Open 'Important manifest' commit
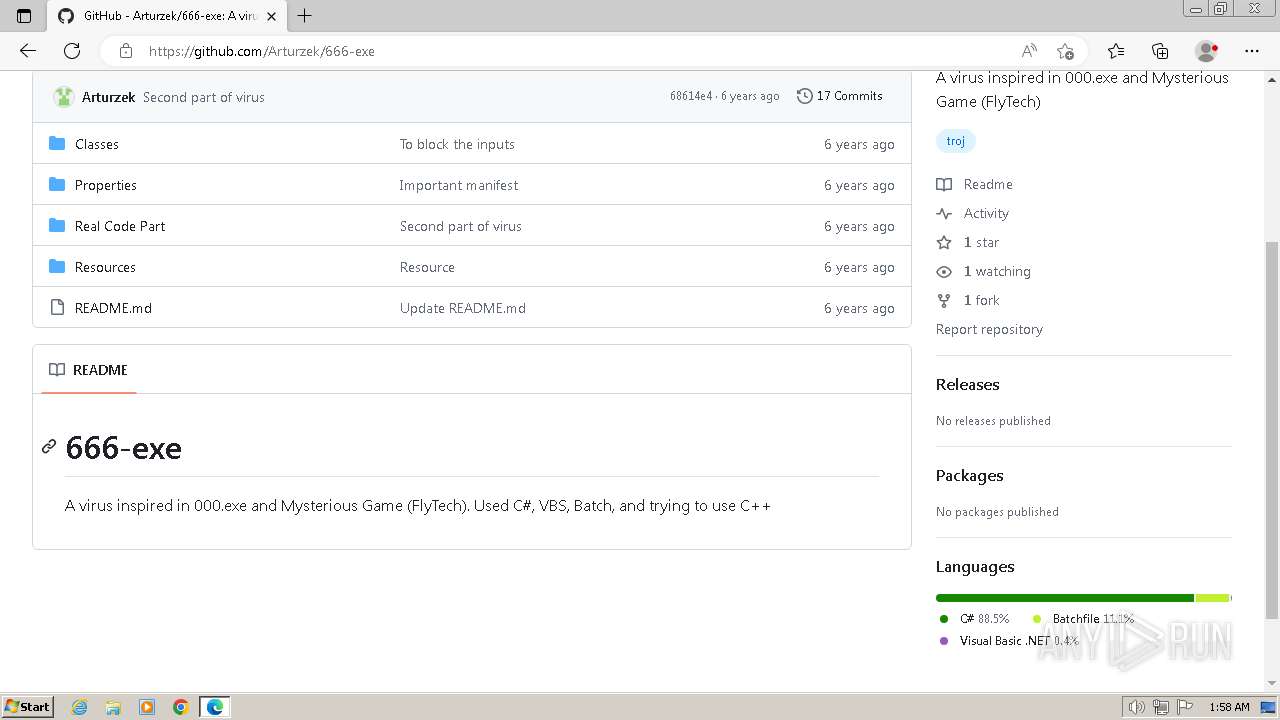The height and width of the screenshot is (720, 1280). [x=459, y=185]
